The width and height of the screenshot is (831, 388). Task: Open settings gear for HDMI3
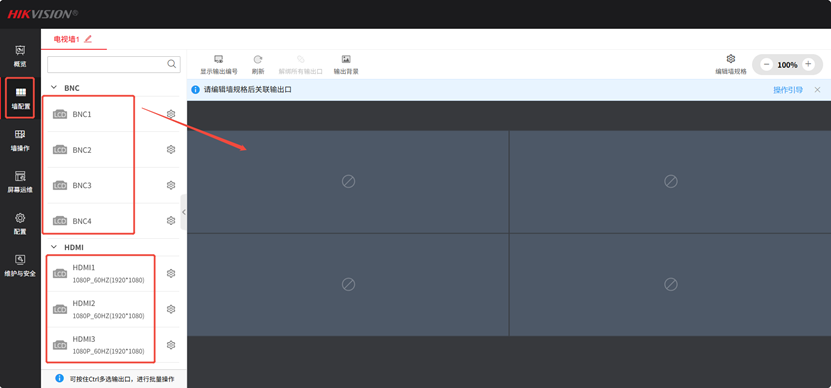(x=171, y=345)
